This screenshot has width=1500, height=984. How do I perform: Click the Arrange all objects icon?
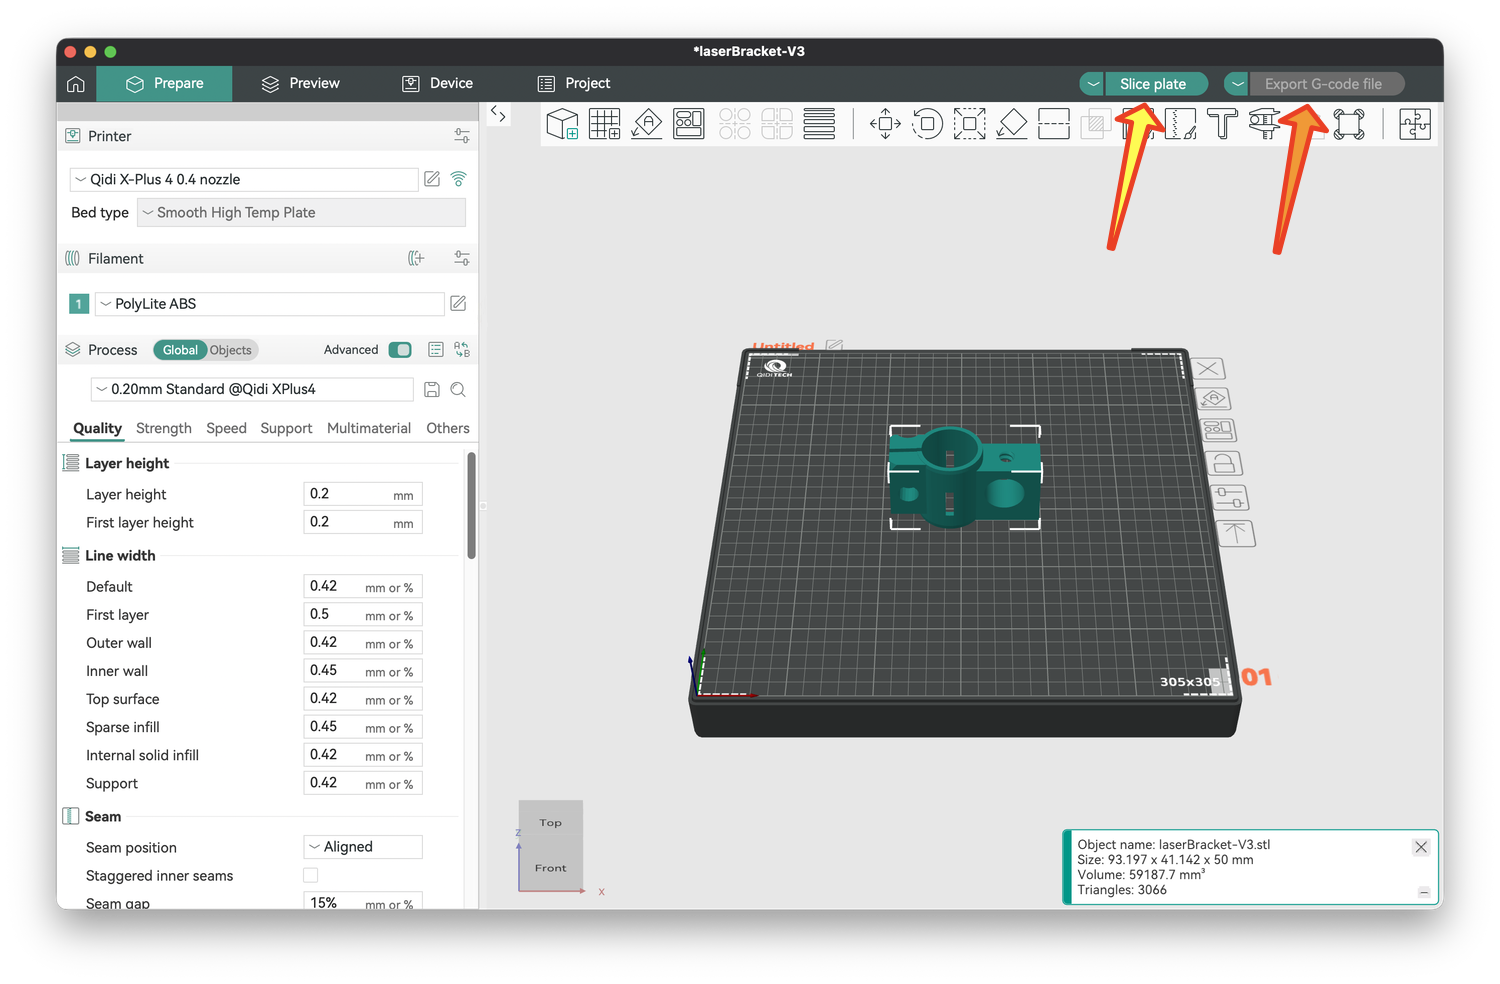[x=689, y=124]
